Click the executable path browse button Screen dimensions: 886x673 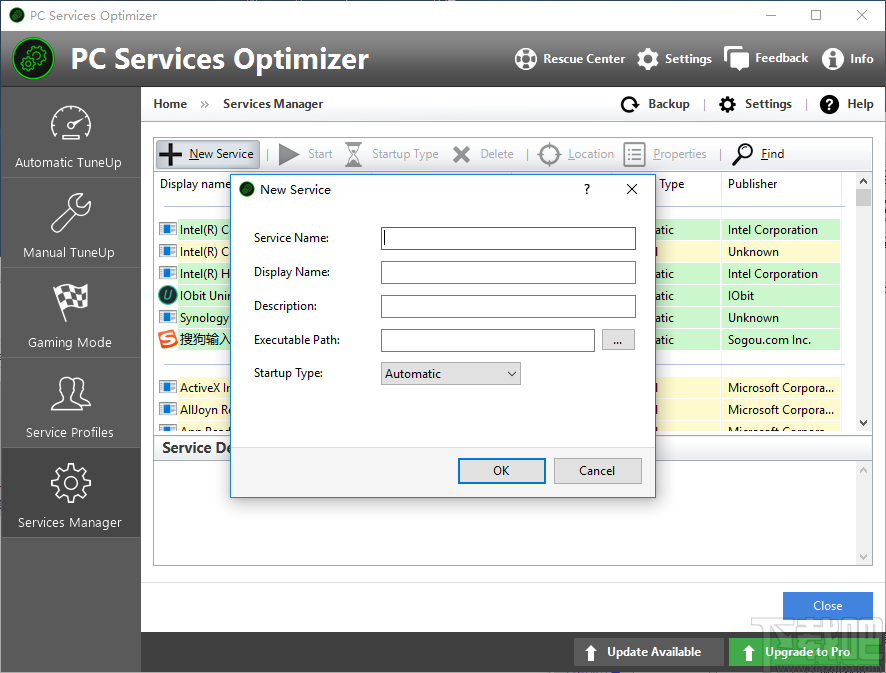618,340
